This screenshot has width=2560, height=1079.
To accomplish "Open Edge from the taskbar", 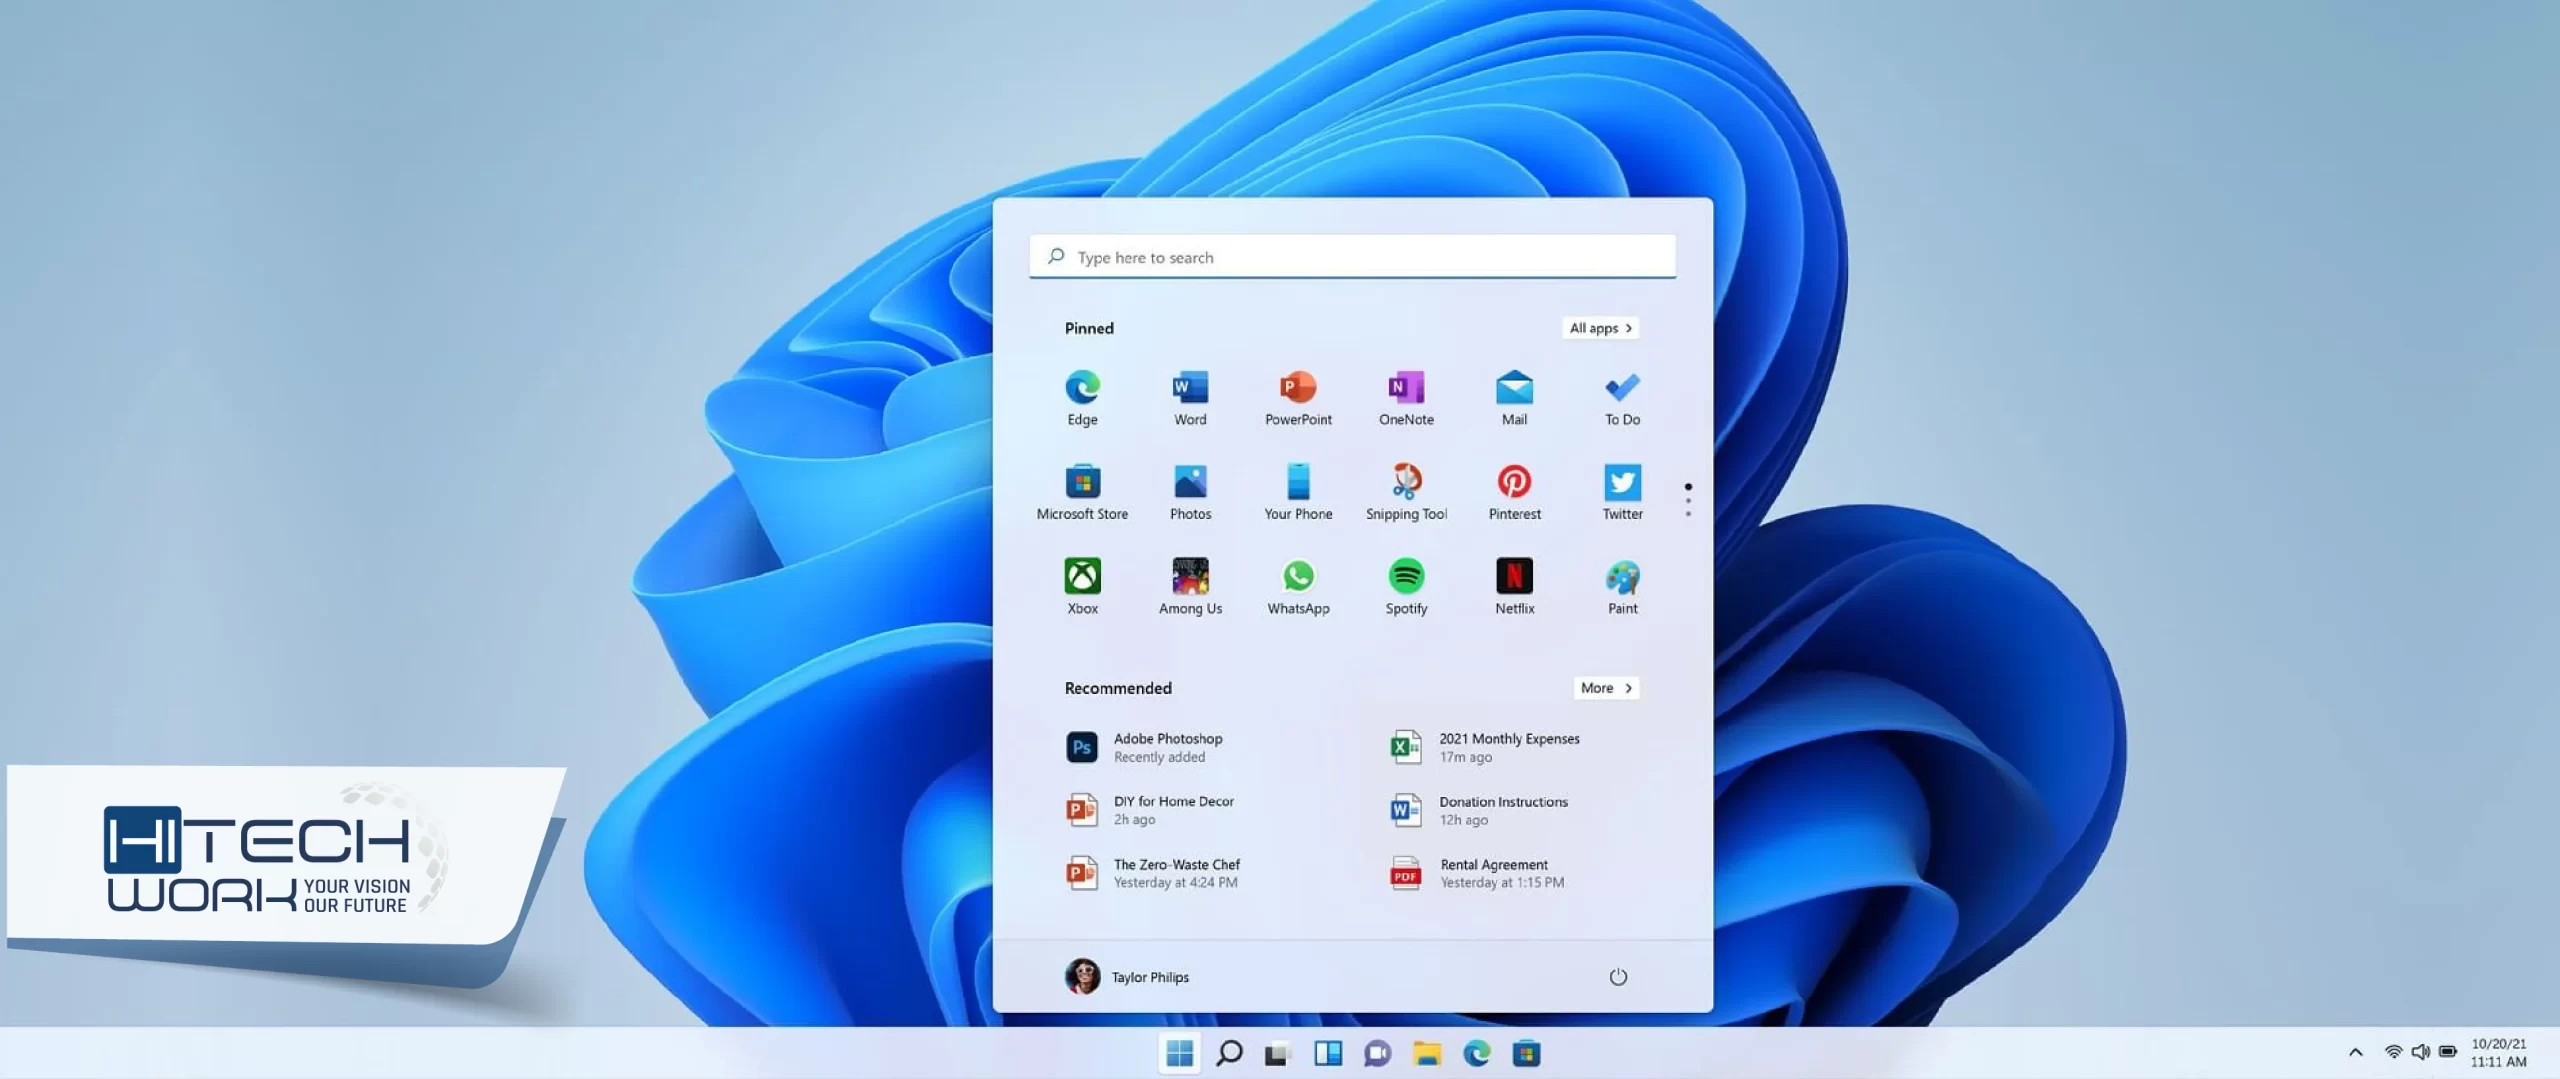I will tap(1476, 1053).
